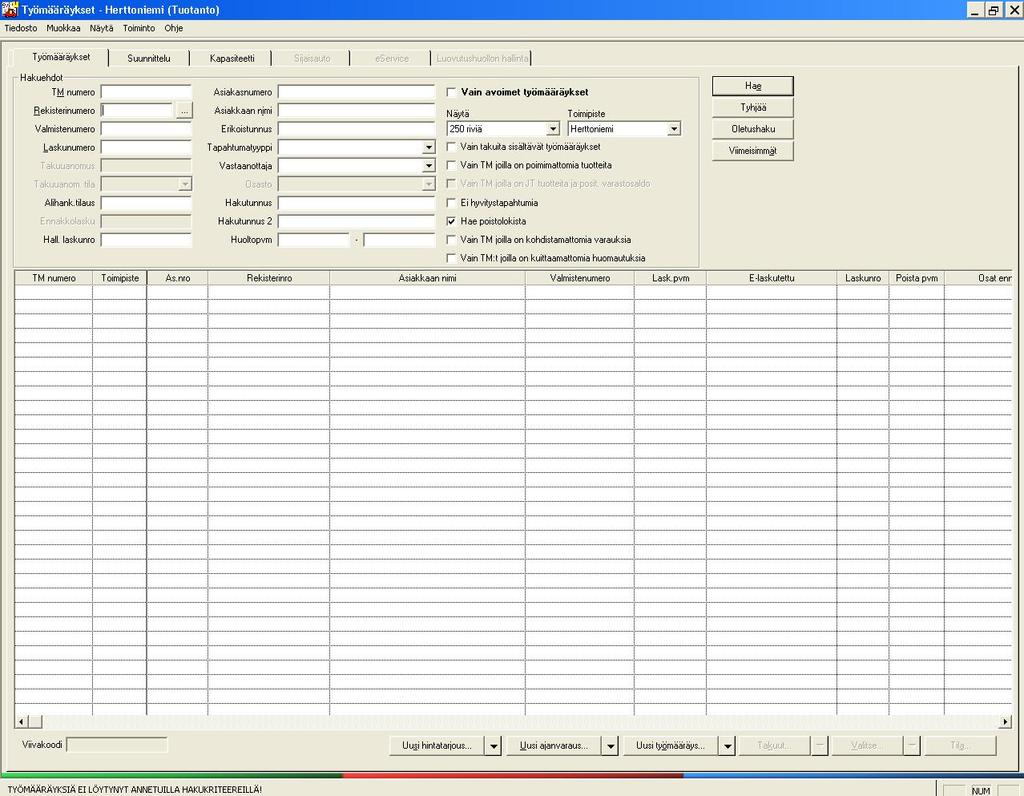The image size is (1024, 796).
Task: Enable Vain avoimet työmääräykset checkbox
Action: 451,92
